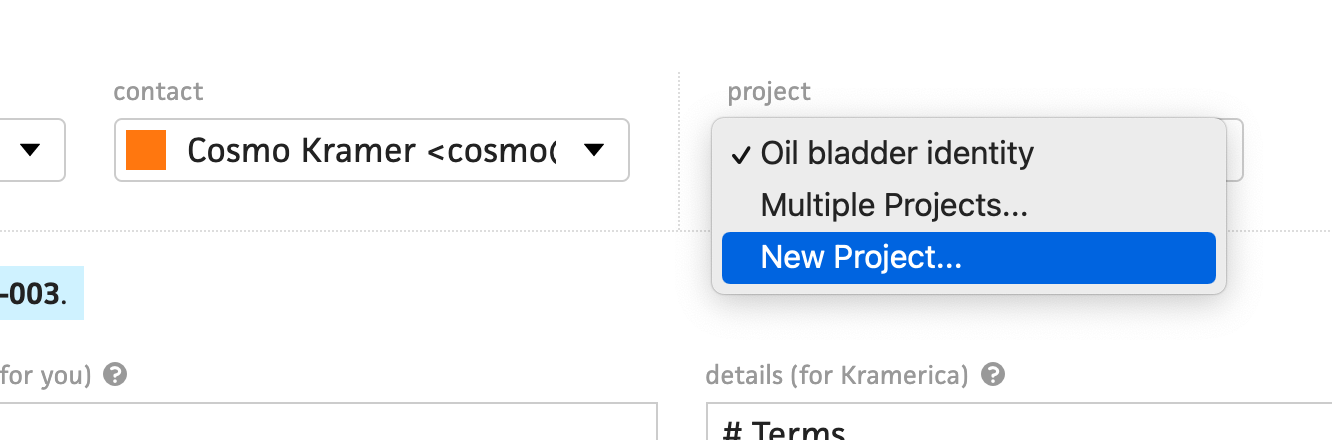The image size is (1332, 440).
Task: Click "Cosmo Kramer" name text in contact field
Action: click(302, 150)
